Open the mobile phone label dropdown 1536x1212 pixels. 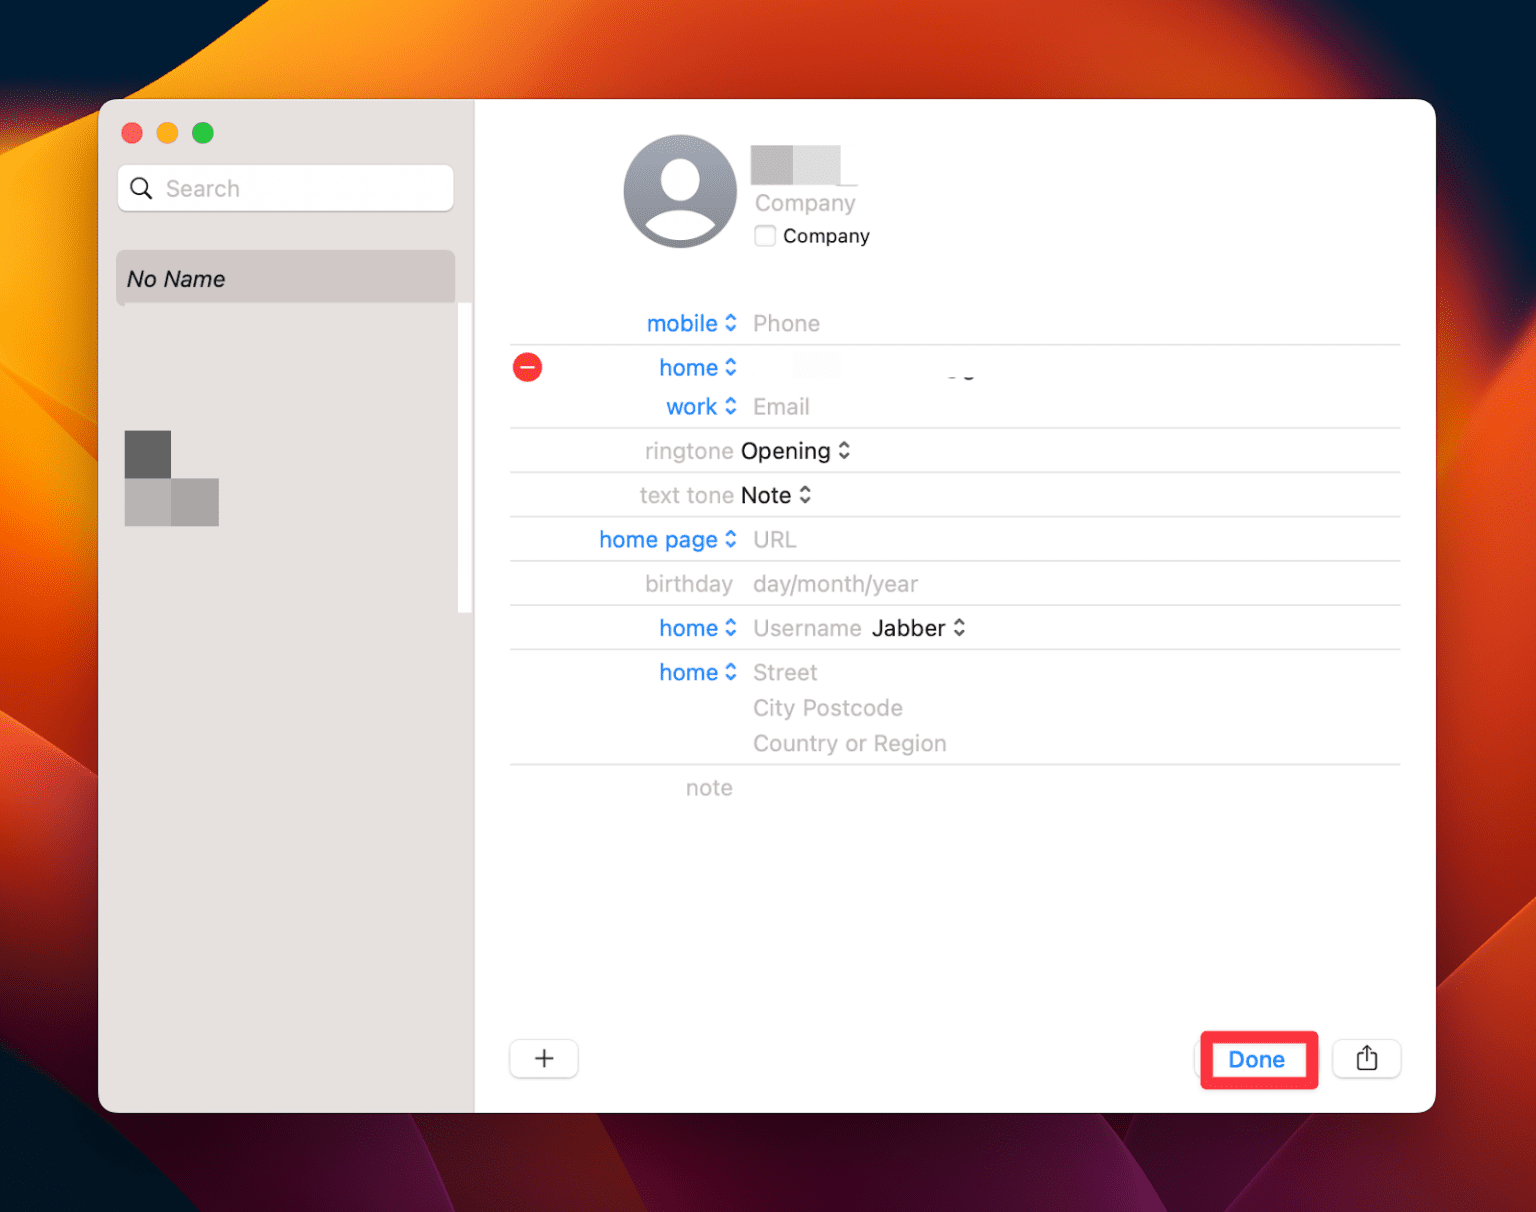pos(691,323)
